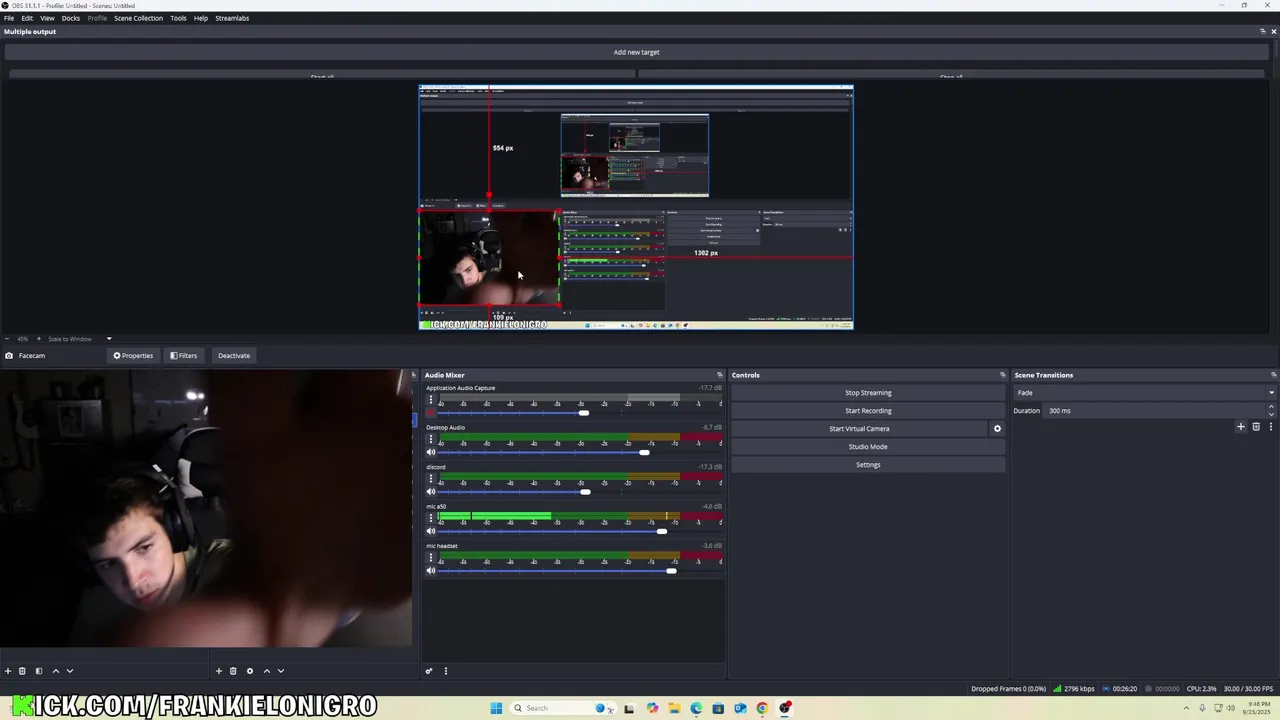Open preview Scale to Window dropdown
Image resolution: width=1280 pixels, height=720 pixels.
[x=80, y=339]
